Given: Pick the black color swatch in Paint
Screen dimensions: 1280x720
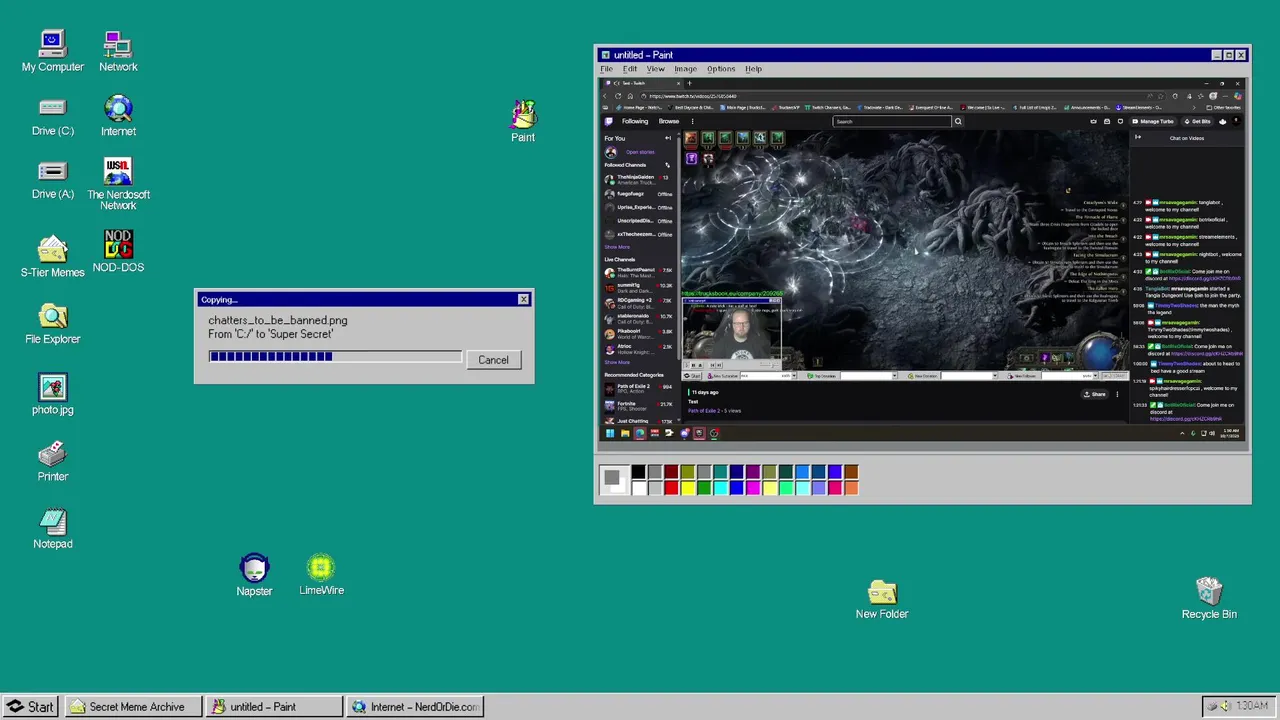Looking at the screenshot, I should point(638,472).
